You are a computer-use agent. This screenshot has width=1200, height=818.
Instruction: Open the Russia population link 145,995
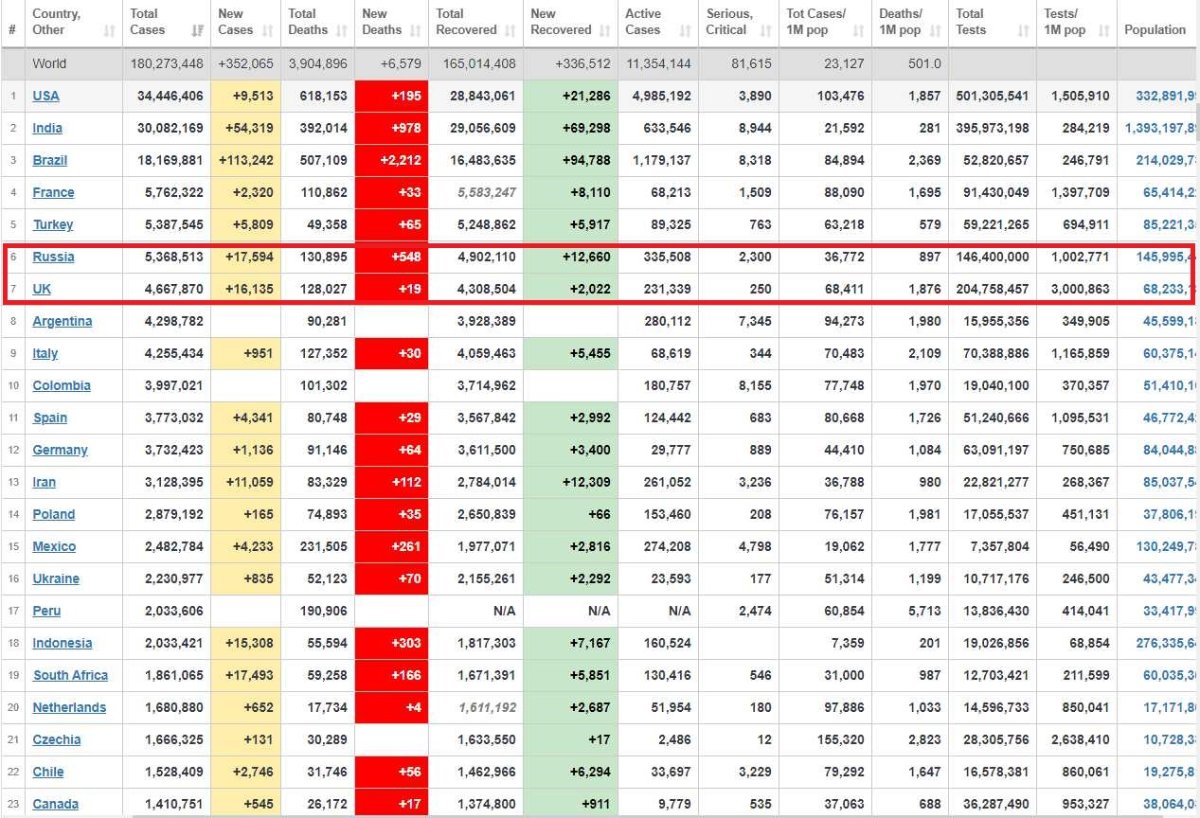point(1167,257)
